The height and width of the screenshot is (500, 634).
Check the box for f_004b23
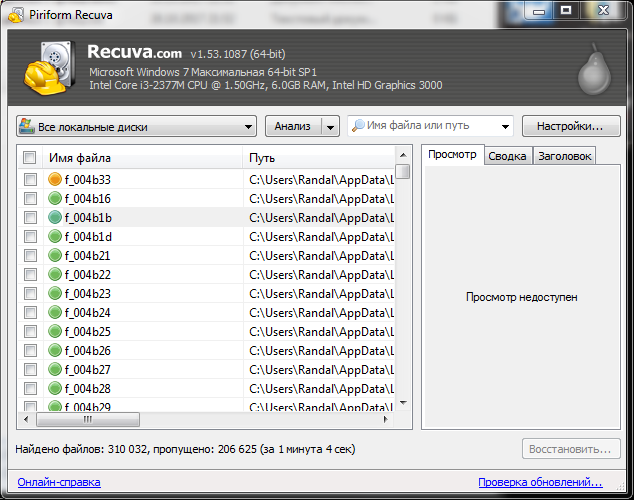(30, 293)
